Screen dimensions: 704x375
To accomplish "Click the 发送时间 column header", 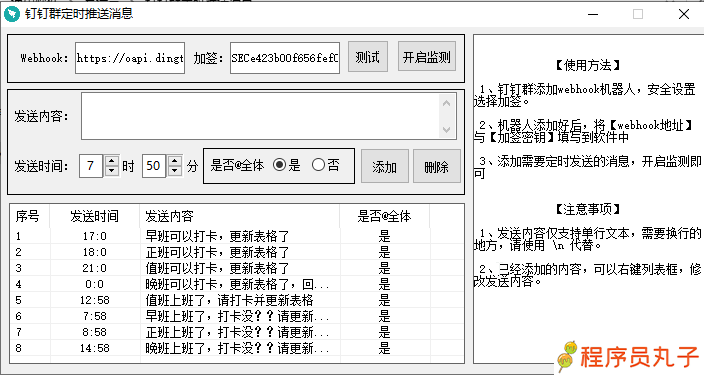I will (95, 216).
